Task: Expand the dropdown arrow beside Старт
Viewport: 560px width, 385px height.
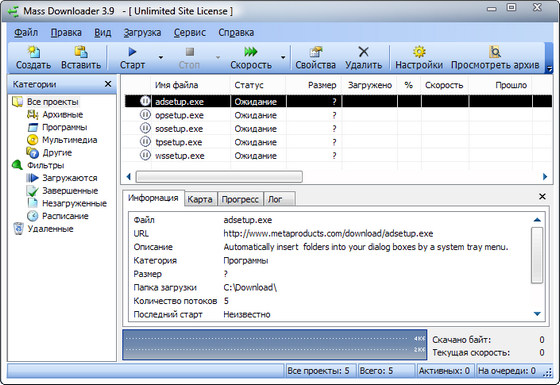Action: pyautogui.click(x=161, y=58)
